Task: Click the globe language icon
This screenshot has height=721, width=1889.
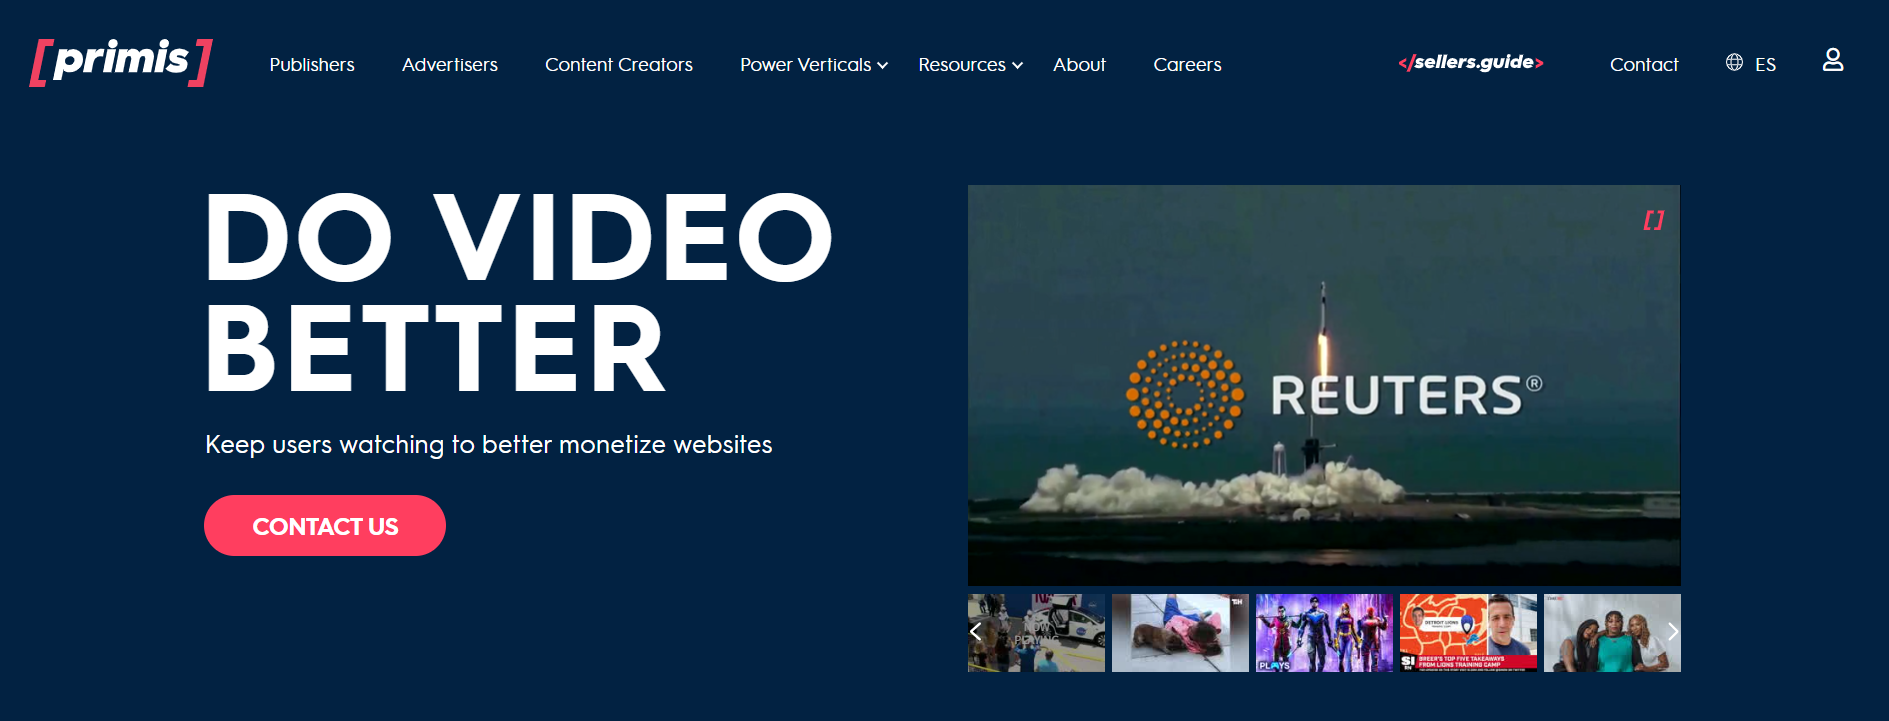Action: tap(1734, 63)
